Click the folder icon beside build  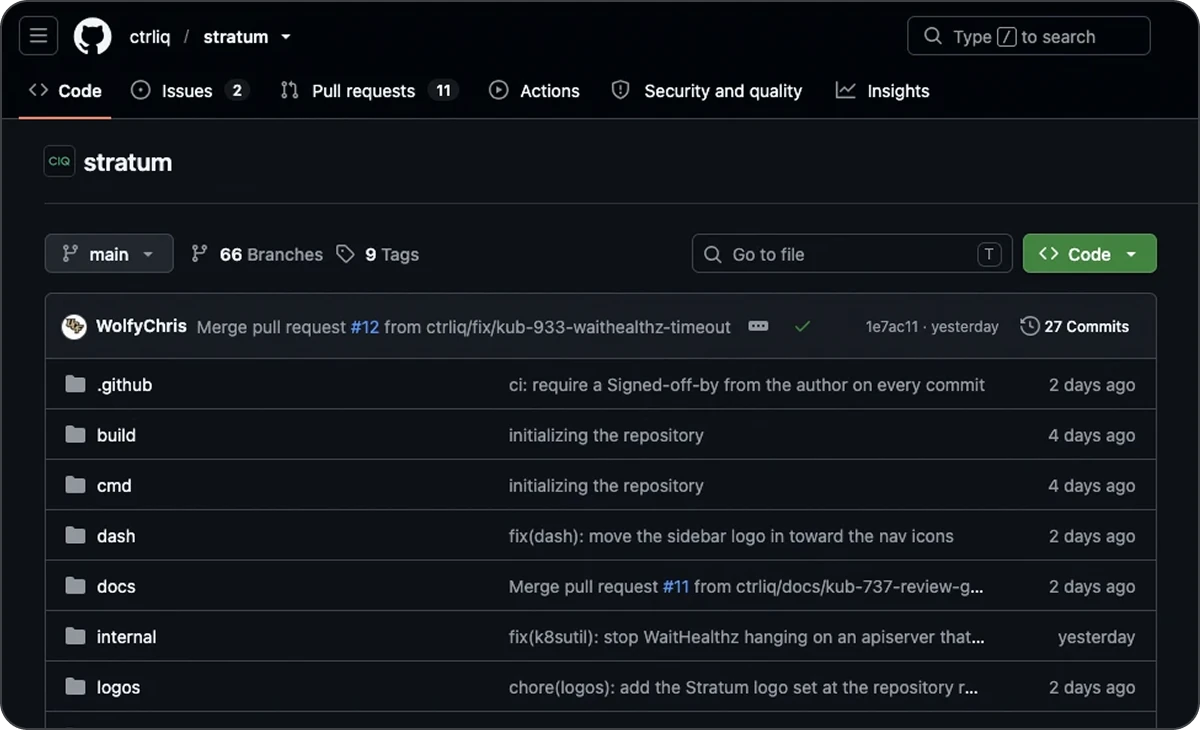point(75,434)
